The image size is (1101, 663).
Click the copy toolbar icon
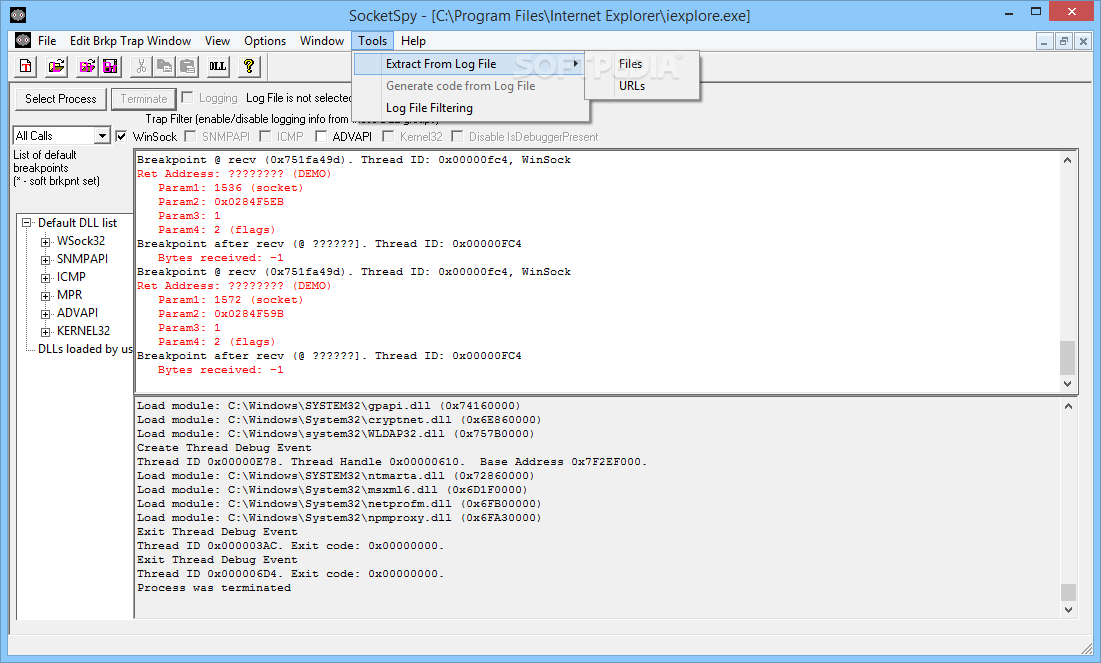[164, 67]
